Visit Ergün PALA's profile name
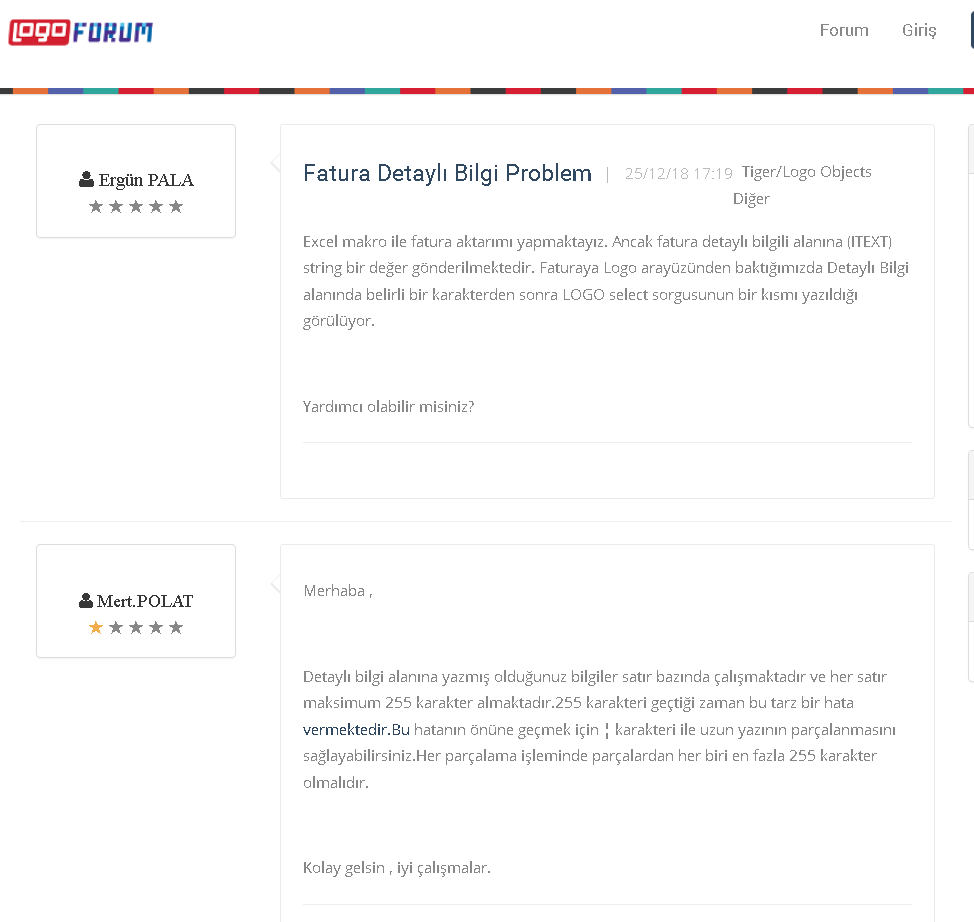The height and width of the screenshot is (922, 974). tap(146, 181)
